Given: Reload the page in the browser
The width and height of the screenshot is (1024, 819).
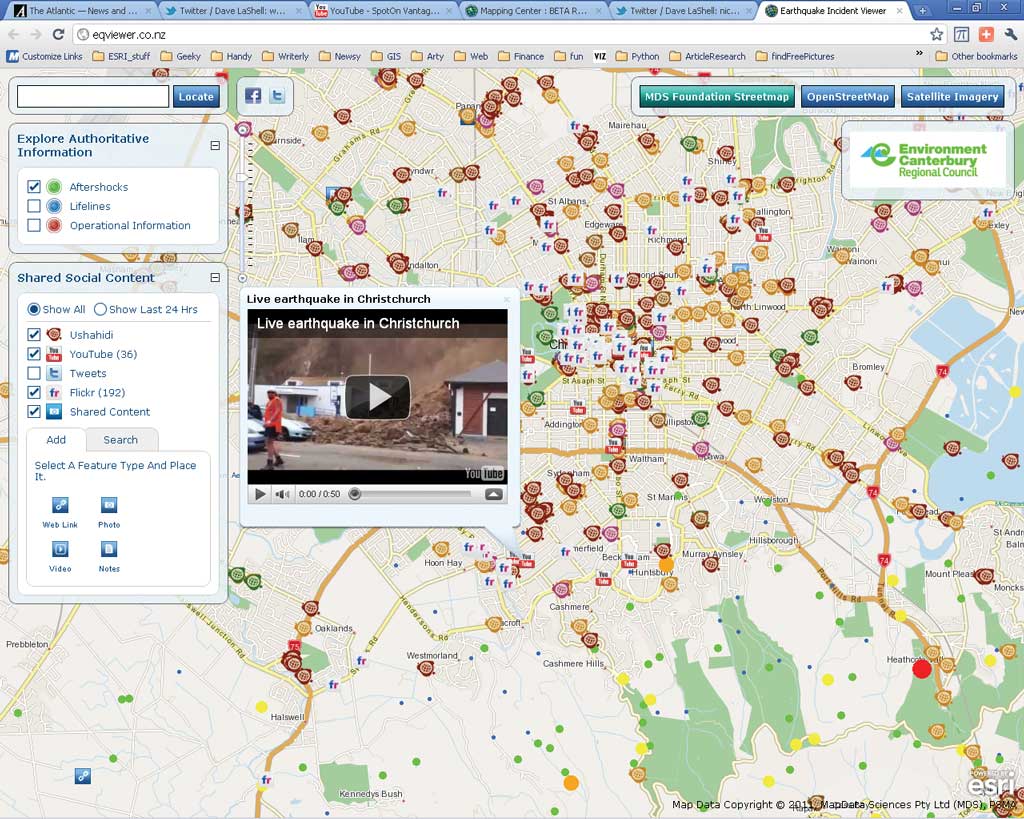Looking at the screenshot, I should point(58,34).
